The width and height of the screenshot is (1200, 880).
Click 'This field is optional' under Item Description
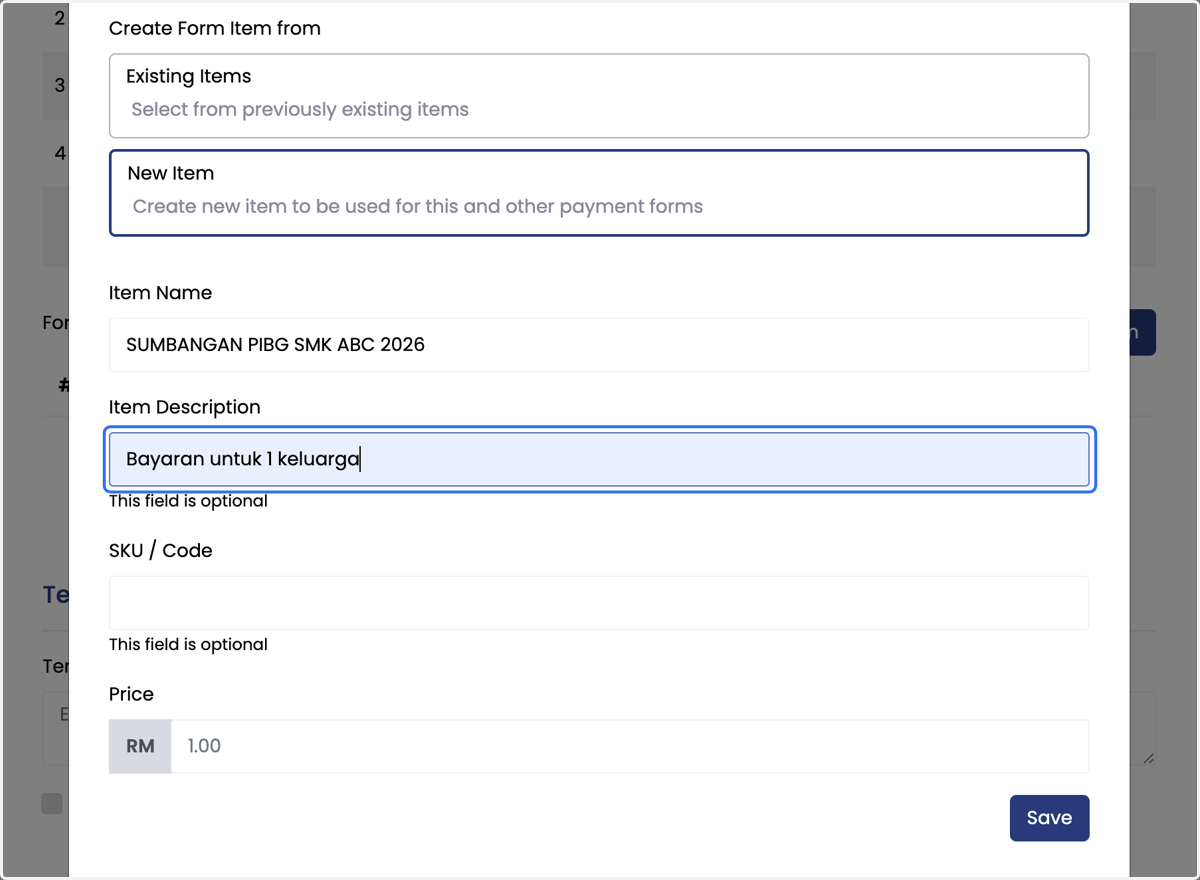188,501
